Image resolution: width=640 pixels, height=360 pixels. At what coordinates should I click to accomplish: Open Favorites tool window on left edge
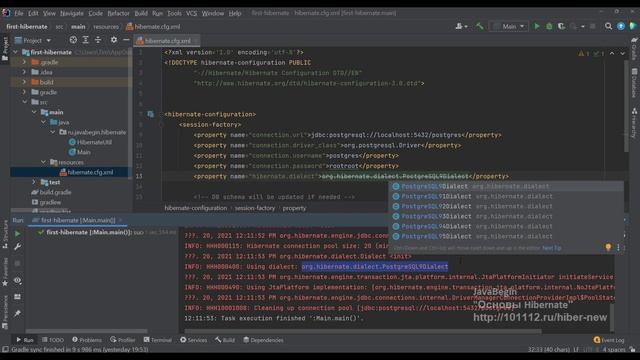tap(5, 271)
